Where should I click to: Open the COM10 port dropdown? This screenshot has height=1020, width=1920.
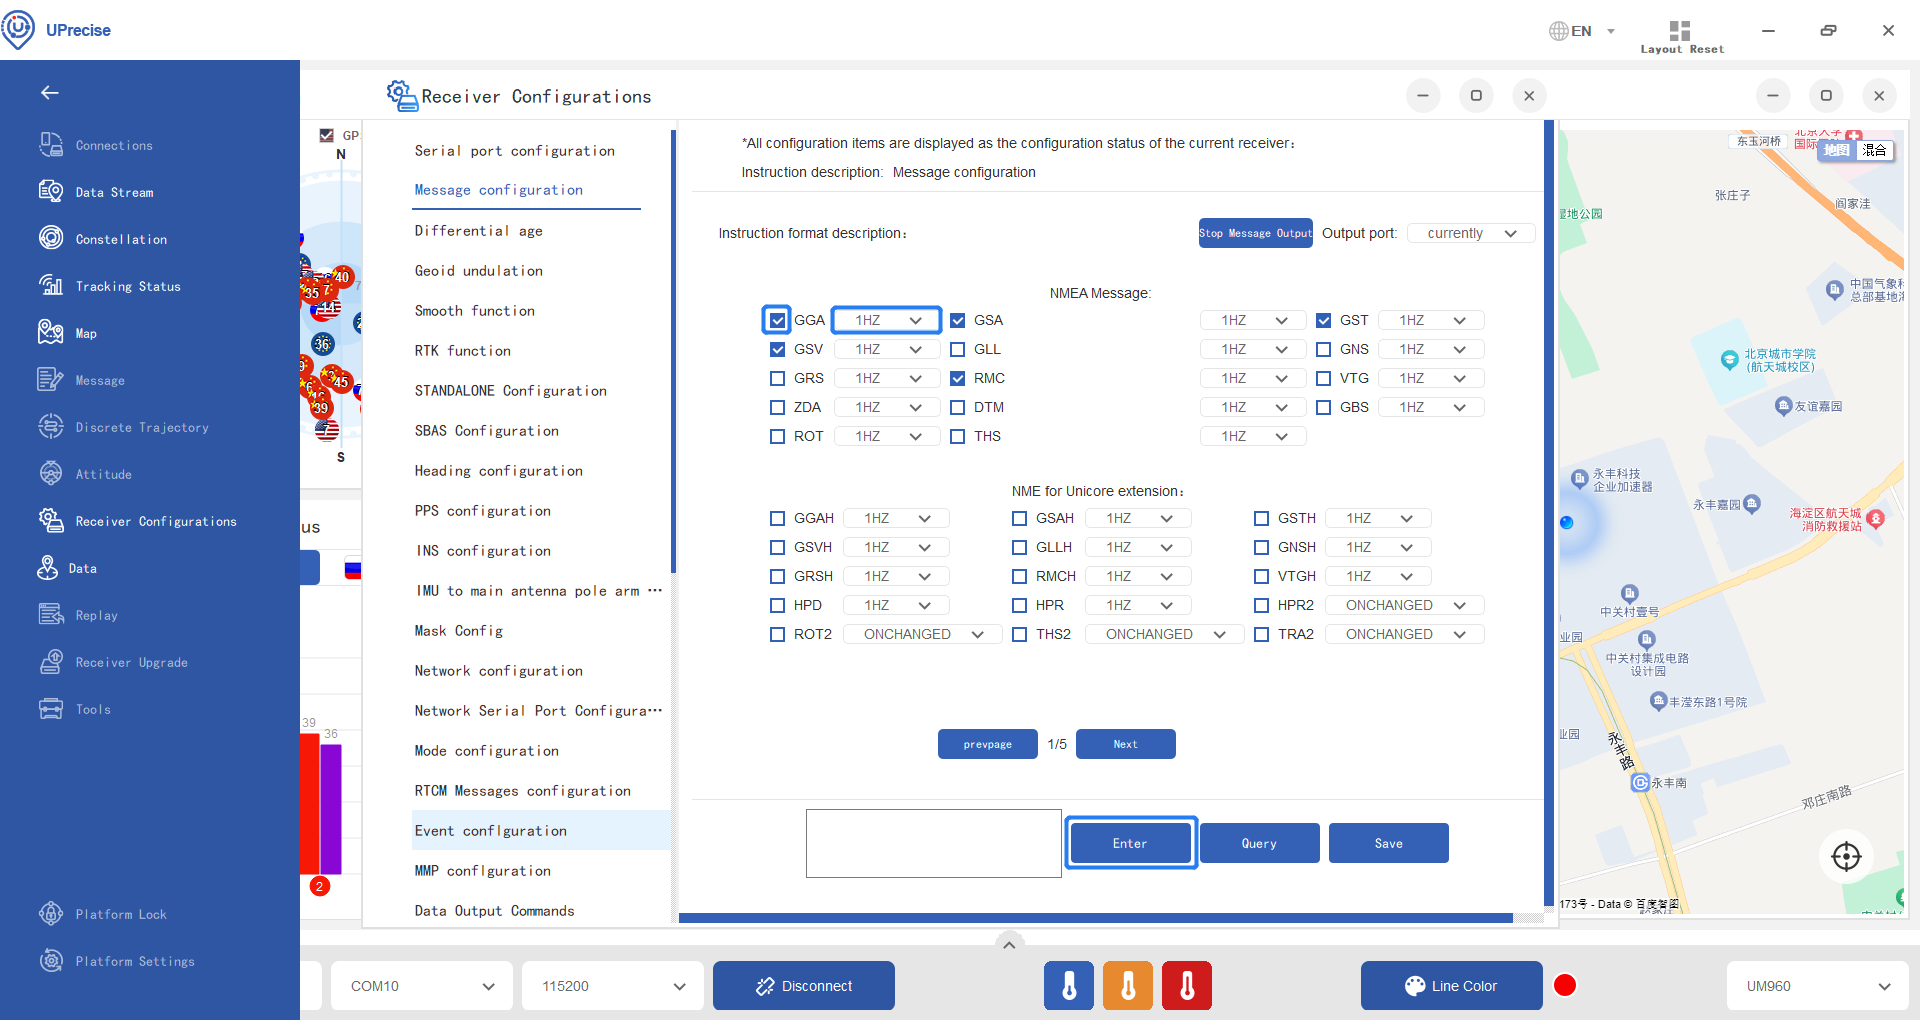click(x=422, y=986)
